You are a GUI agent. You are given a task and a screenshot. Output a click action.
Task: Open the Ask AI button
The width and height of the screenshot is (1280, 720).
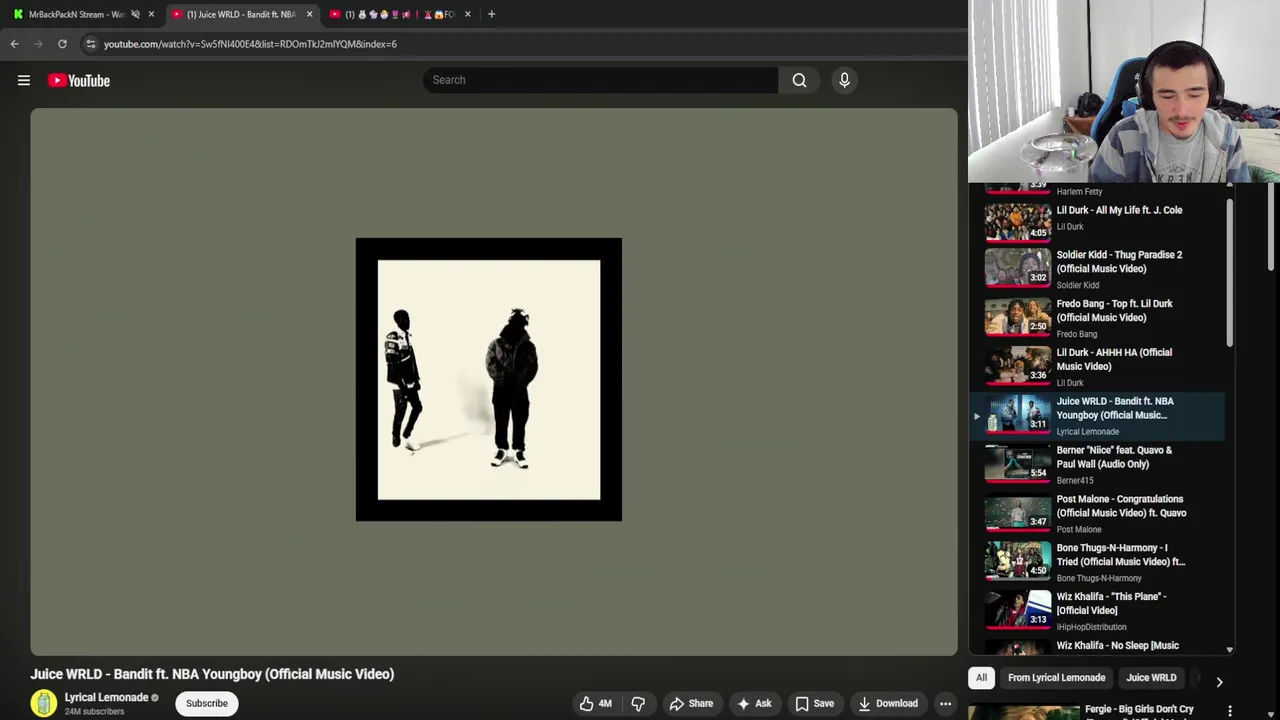pyautogui.click(x=754, y=704)
